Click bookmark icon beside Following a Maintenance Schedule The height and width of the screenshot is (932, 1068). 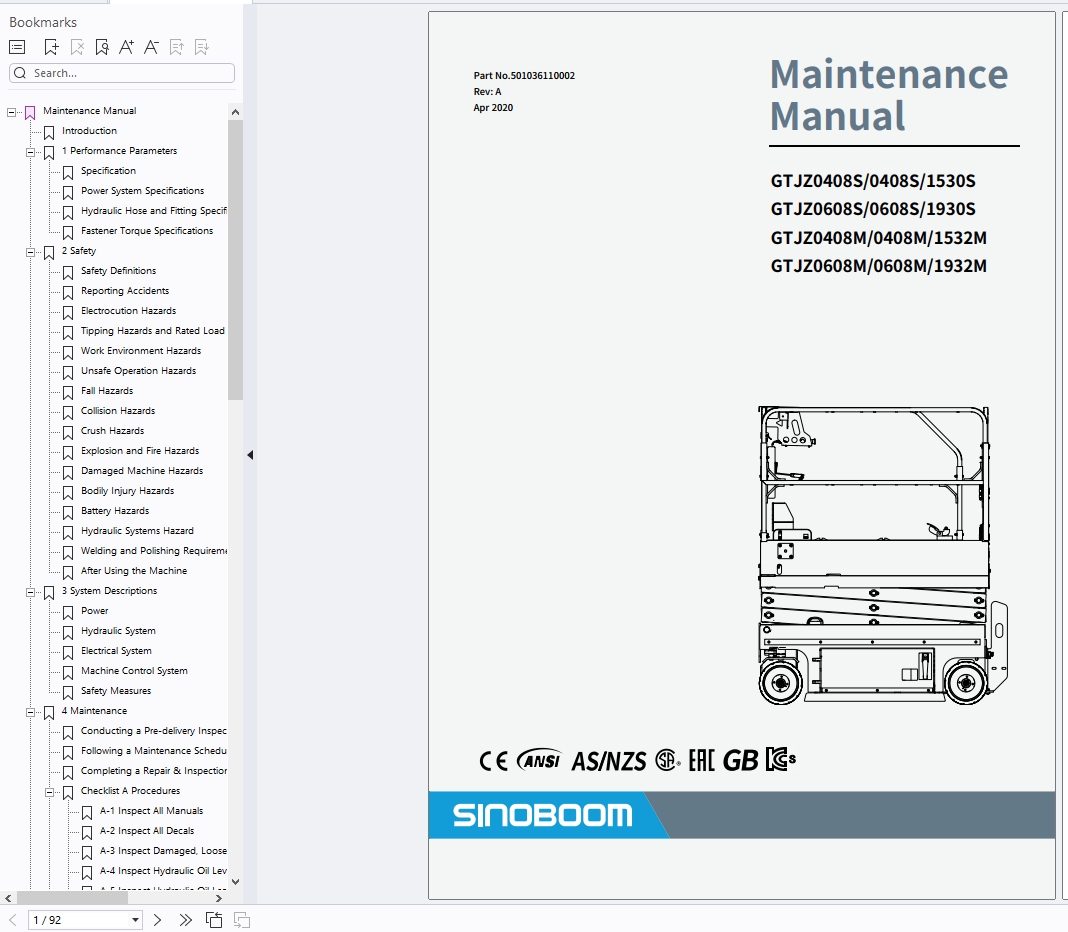(68, 752)
